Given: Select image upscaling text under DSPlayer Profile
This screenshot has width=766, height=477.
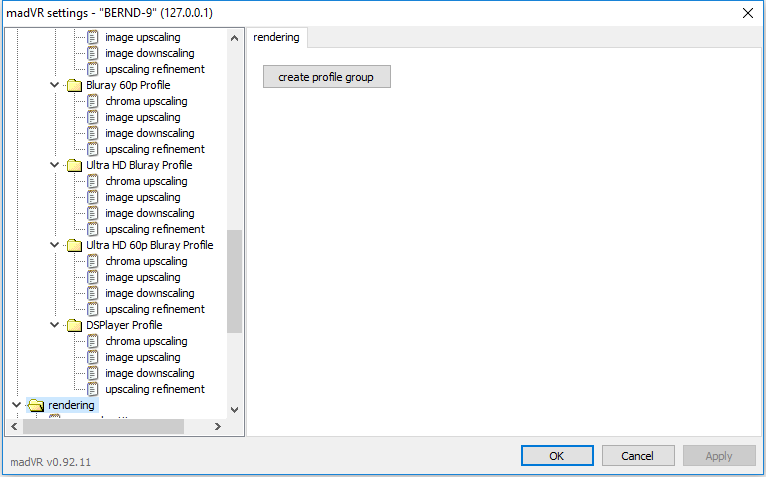Looking at the screenshot, I should pos(143,357).
